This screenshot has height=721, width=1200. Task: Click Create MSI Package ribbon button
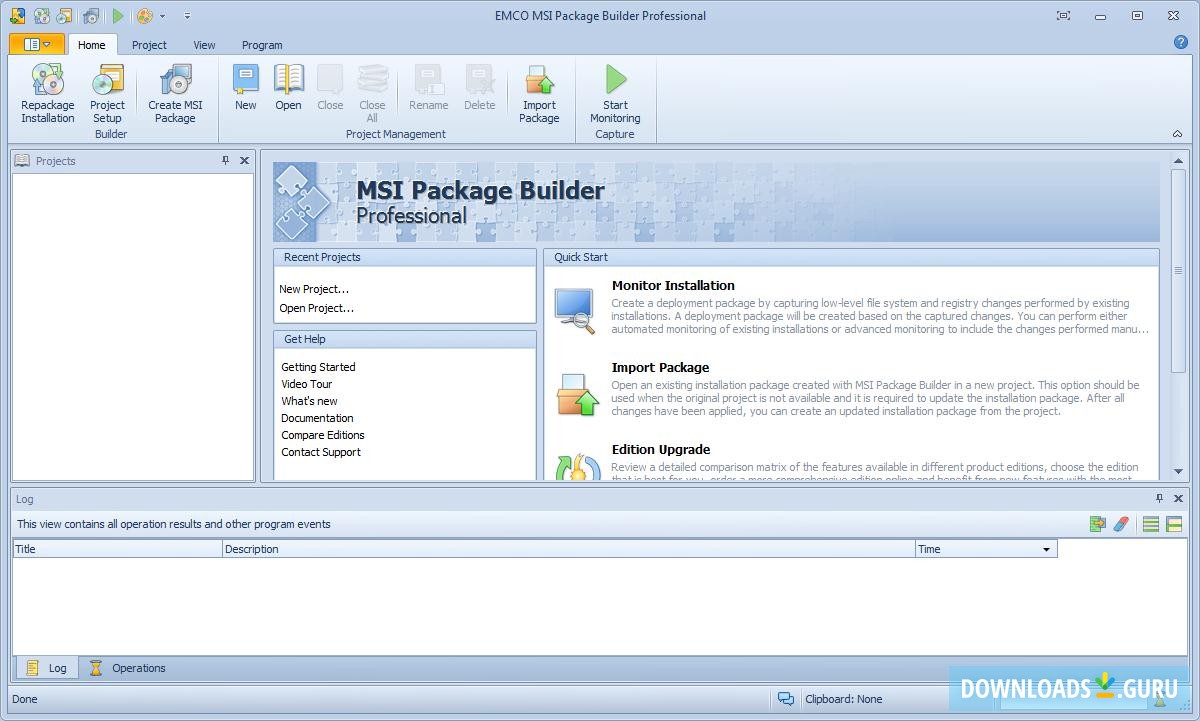(x=175, y=95)
